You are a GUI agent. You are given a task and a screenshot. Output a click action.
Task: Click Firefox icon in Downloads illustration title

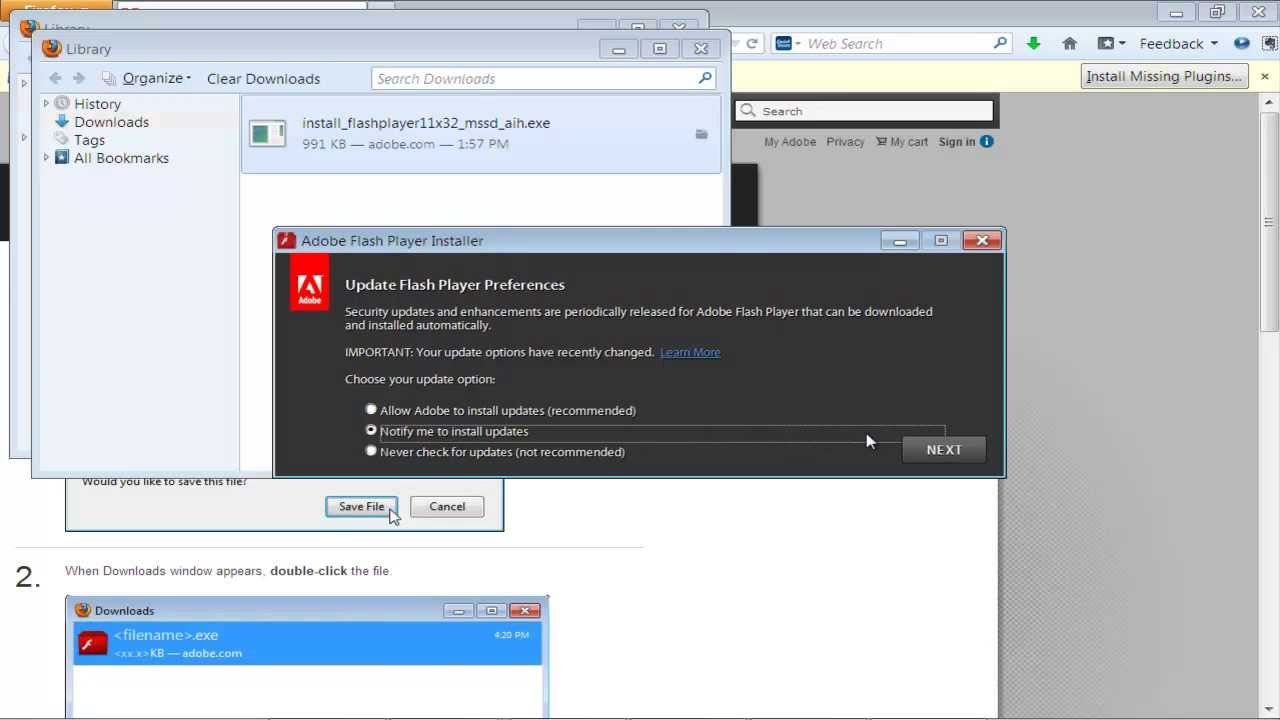coord(83,610)
